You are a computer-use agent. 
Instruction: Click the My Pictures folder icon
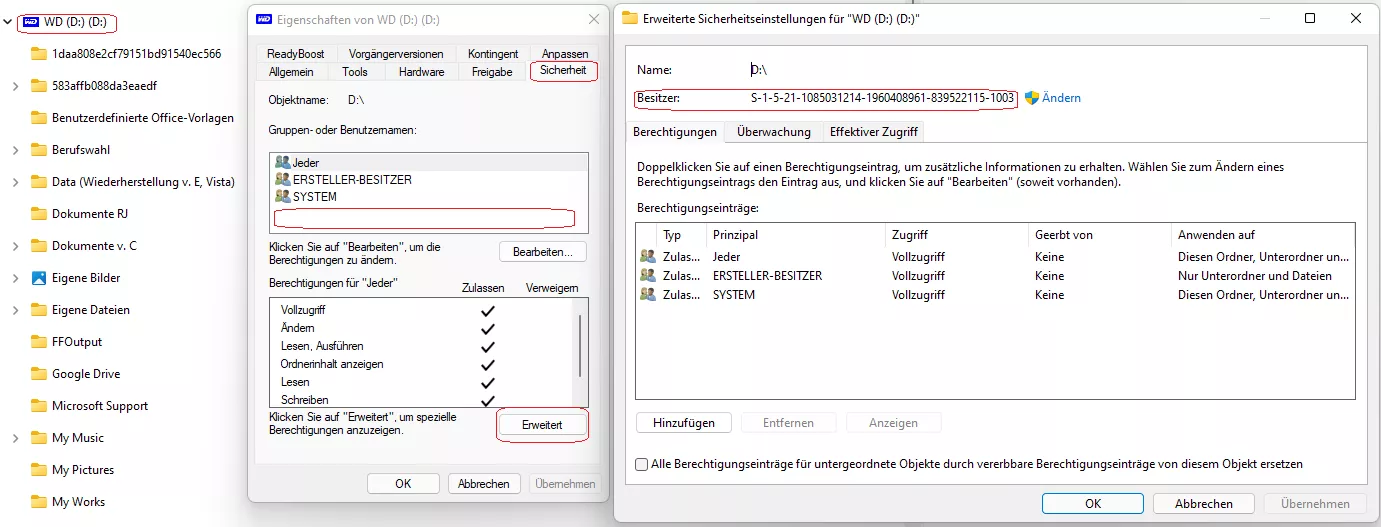[x=39, y=470]
